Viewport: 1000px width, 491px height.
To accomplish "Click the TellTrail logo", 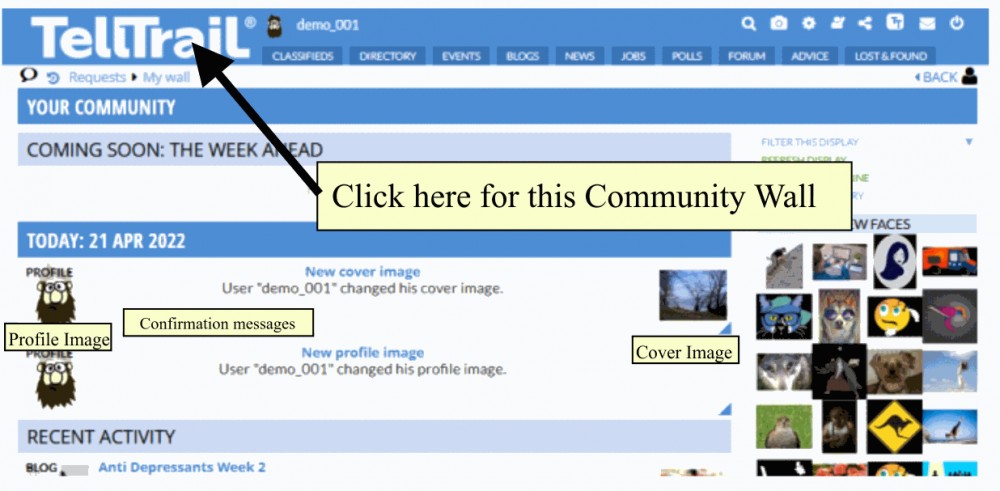I will click(140, 38).
